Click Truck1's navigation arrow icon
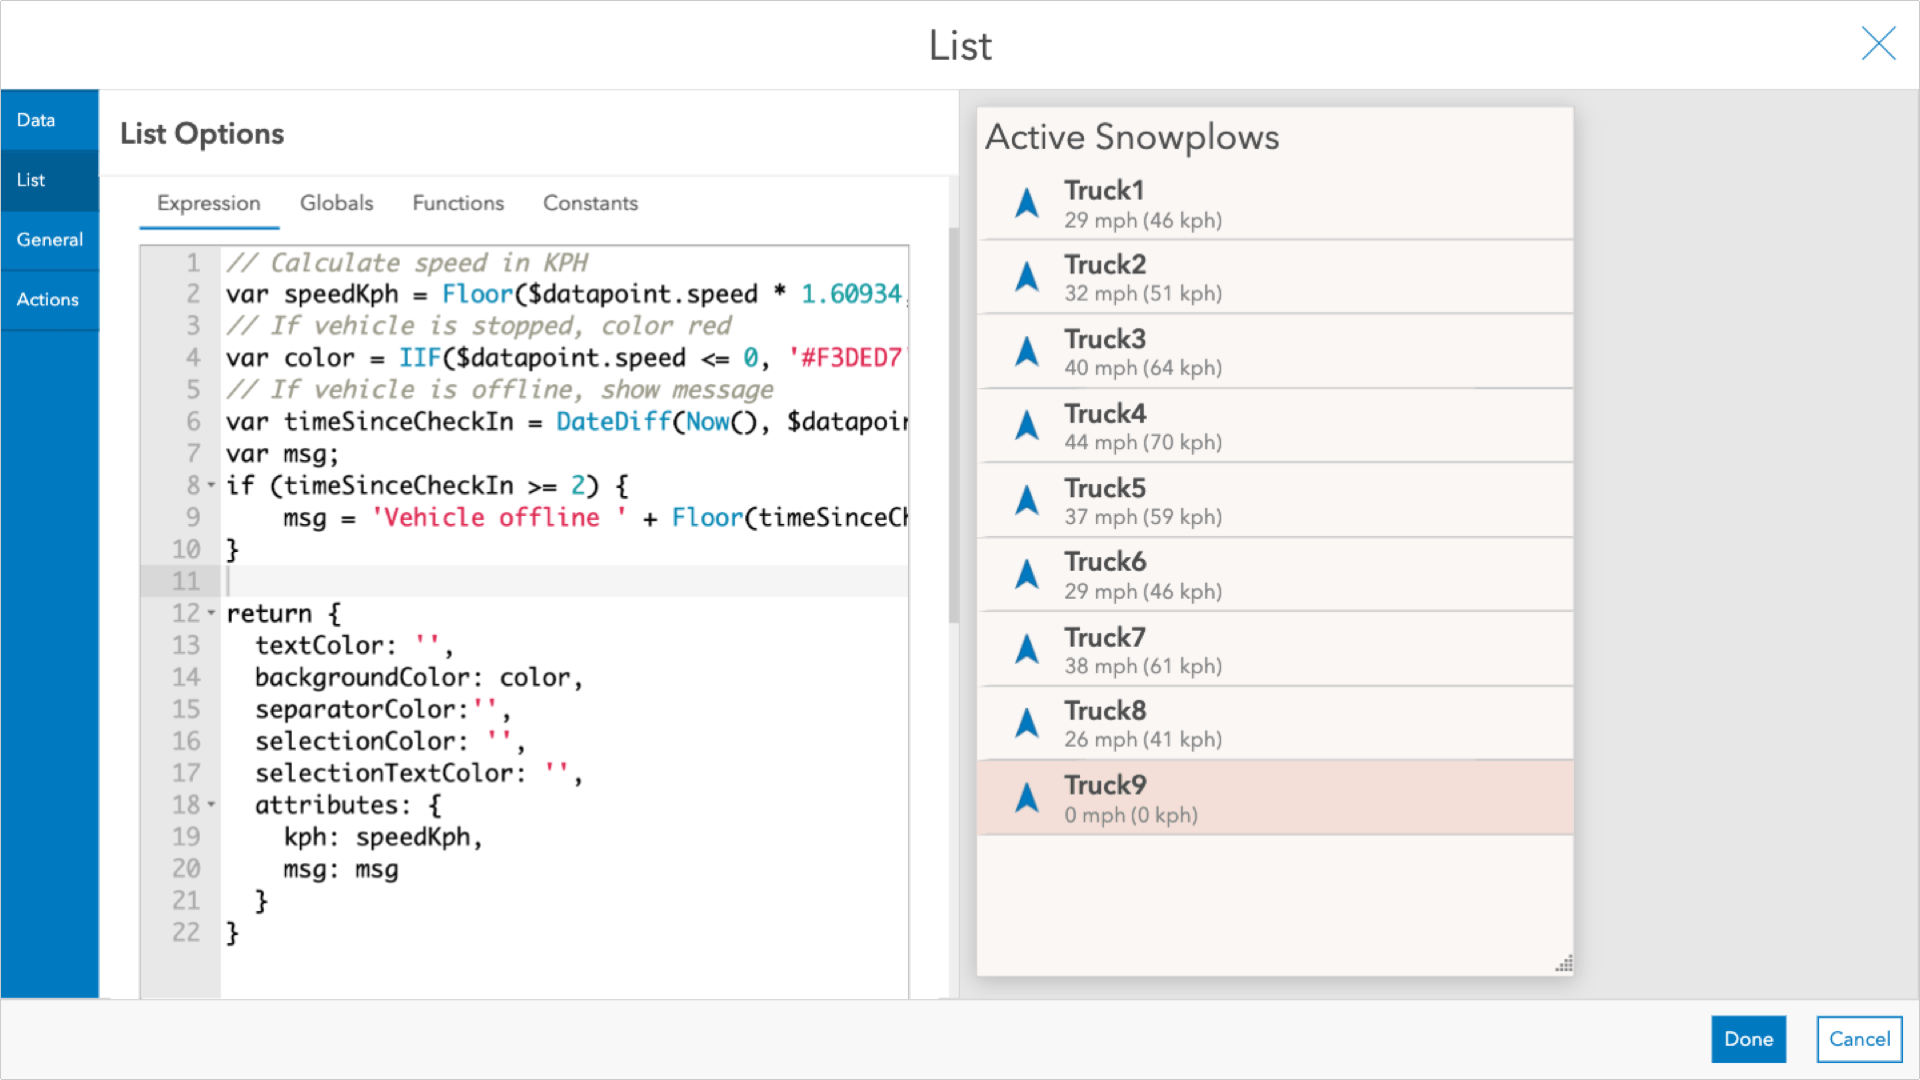The image size is (1920, 1080). [1027, 202]
